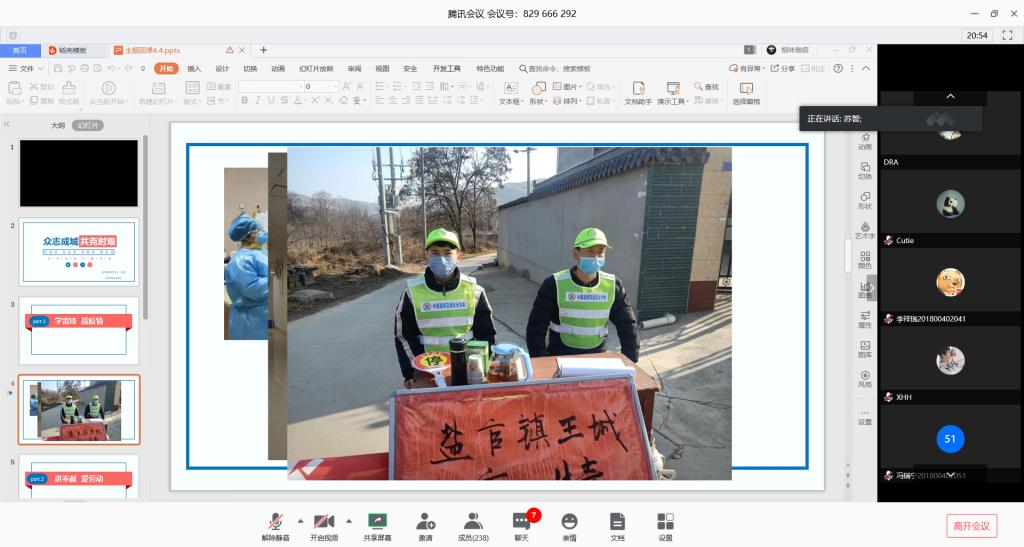The width and height of the screenshot is (1024, 547).
Task: Collapse the side panel with right chevron
Action: click(x=871, y=287)
